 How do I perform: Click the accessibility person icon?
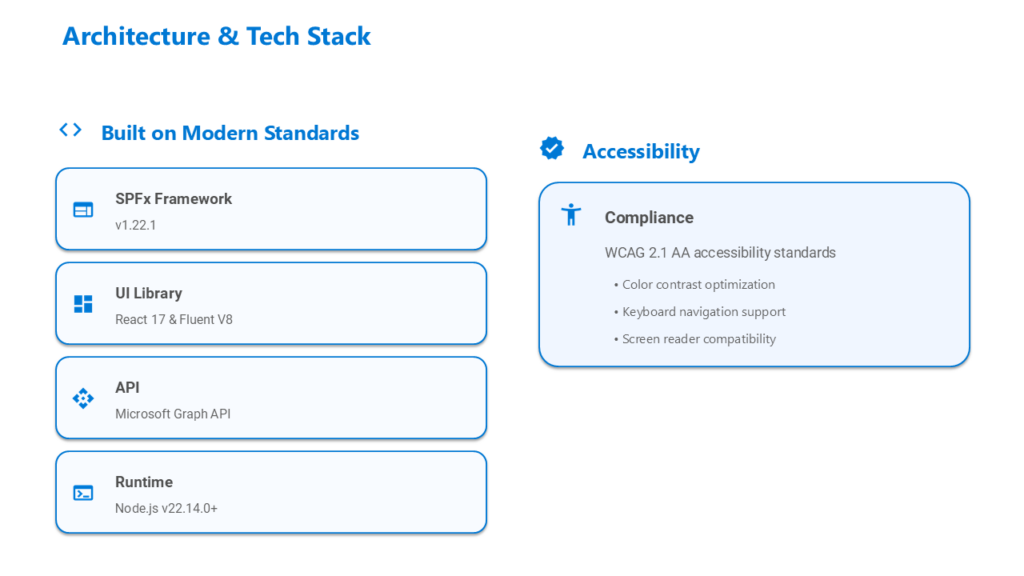pyautogui.click(x=571, y=215)
